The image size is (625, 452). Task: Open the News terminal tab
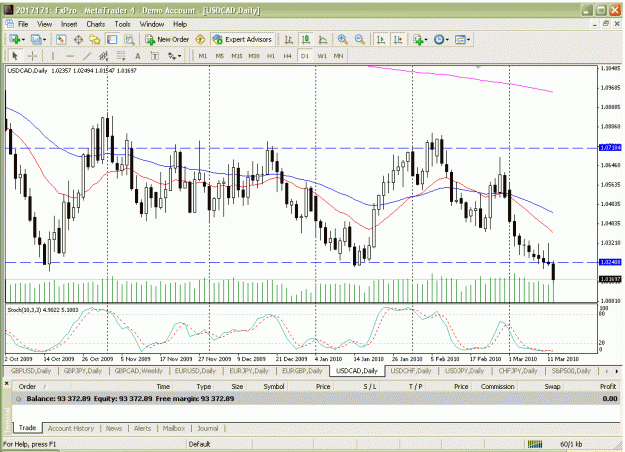tap(114, 428)
